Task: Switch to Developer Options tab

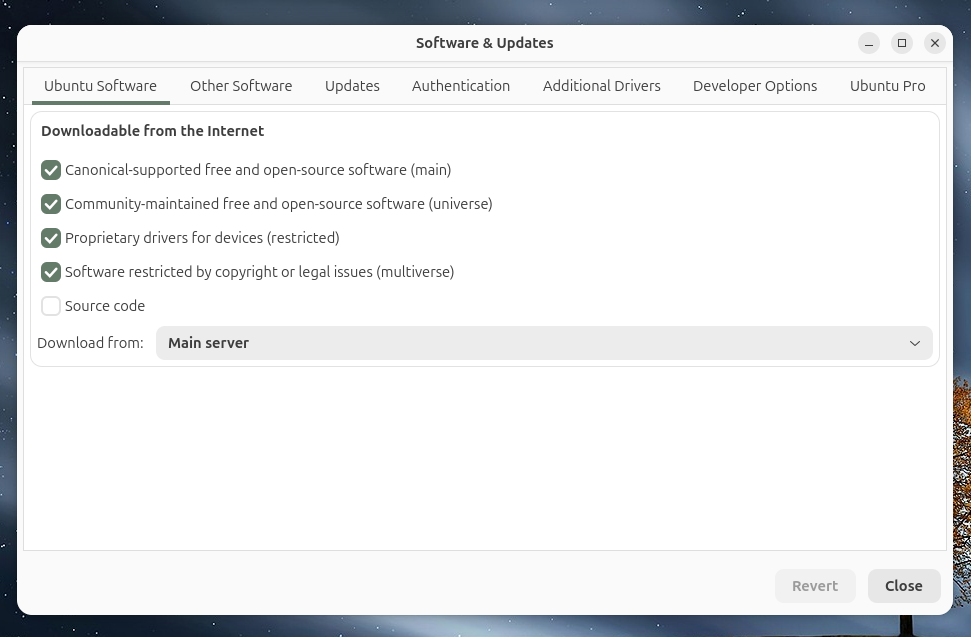Action: click(x=755, y=86)
